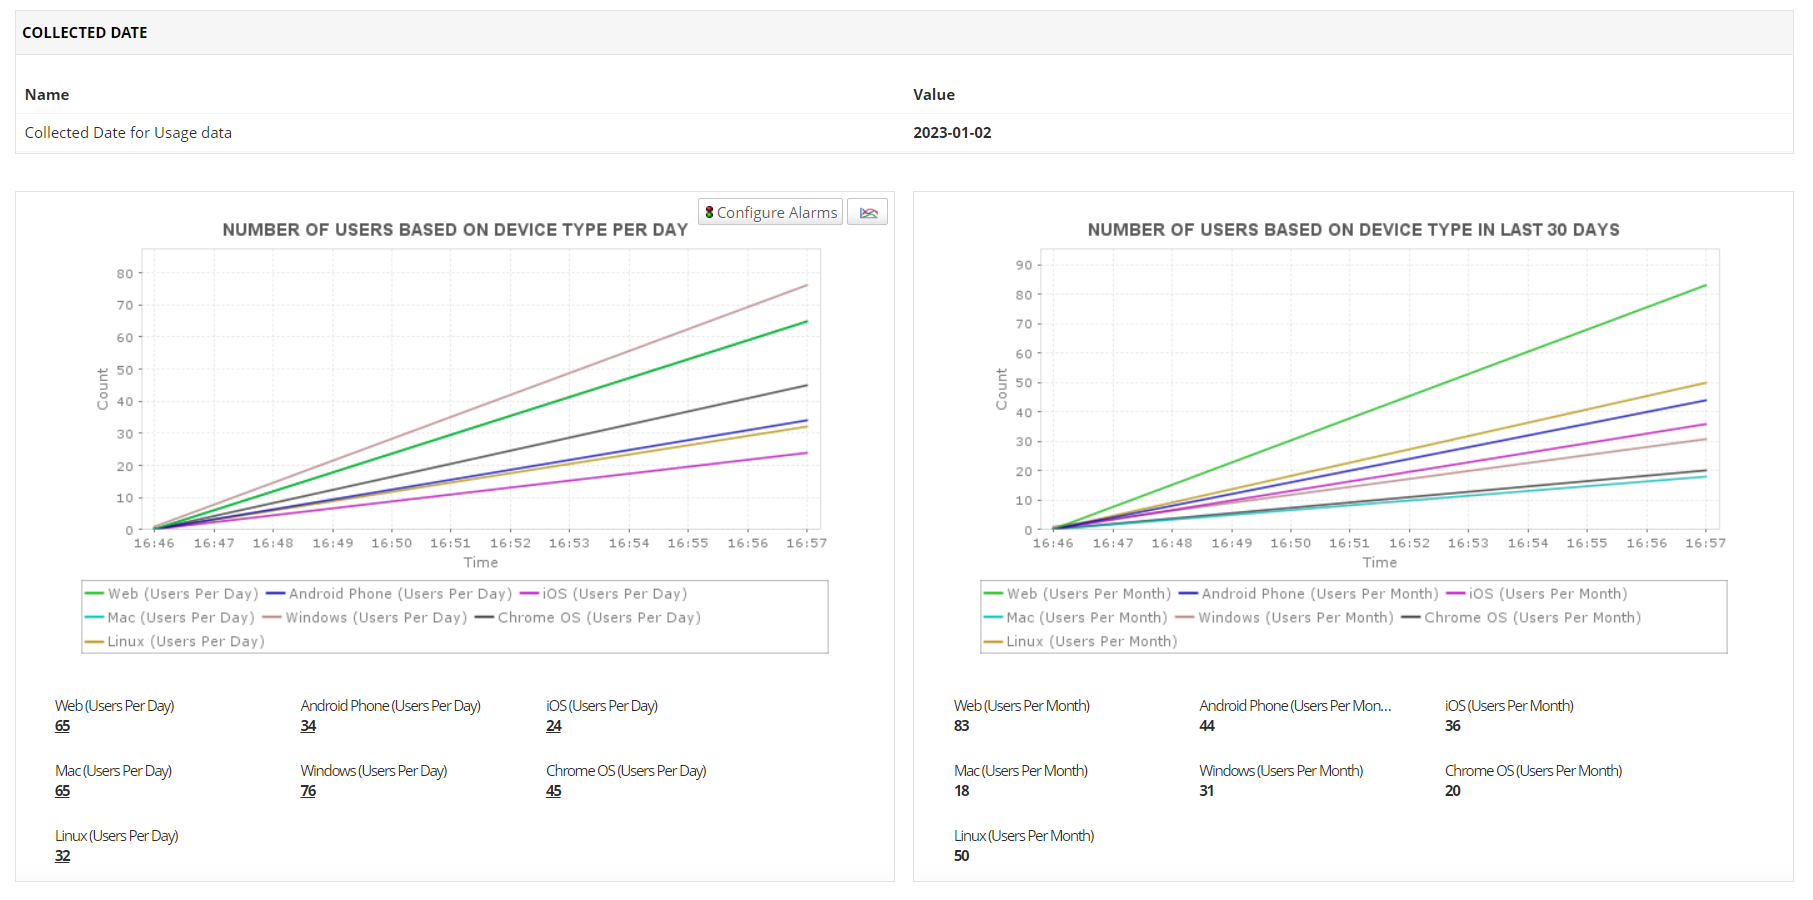Open the Collected Date for Usage data link

(128, 132)
